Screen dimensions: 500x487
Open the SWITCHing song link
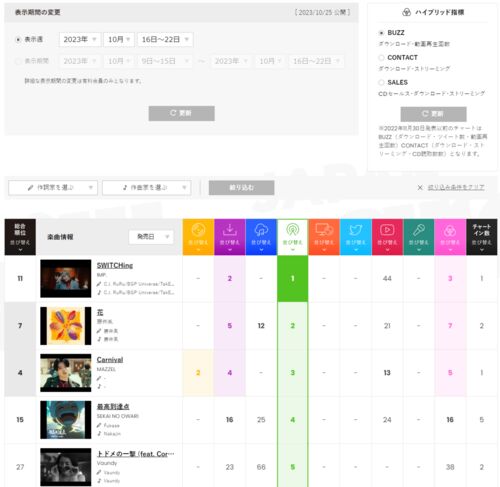click(x=115, y=265)
